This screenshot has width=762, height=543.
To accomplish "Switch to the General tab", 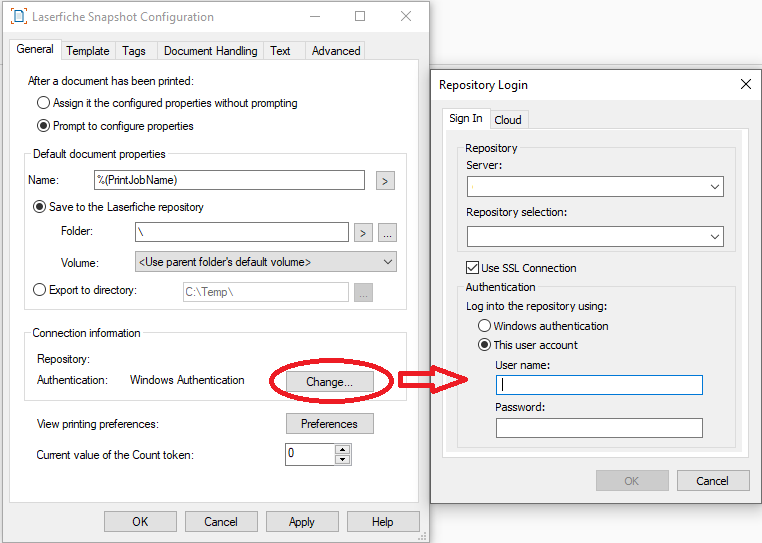I will pos(35,50).
